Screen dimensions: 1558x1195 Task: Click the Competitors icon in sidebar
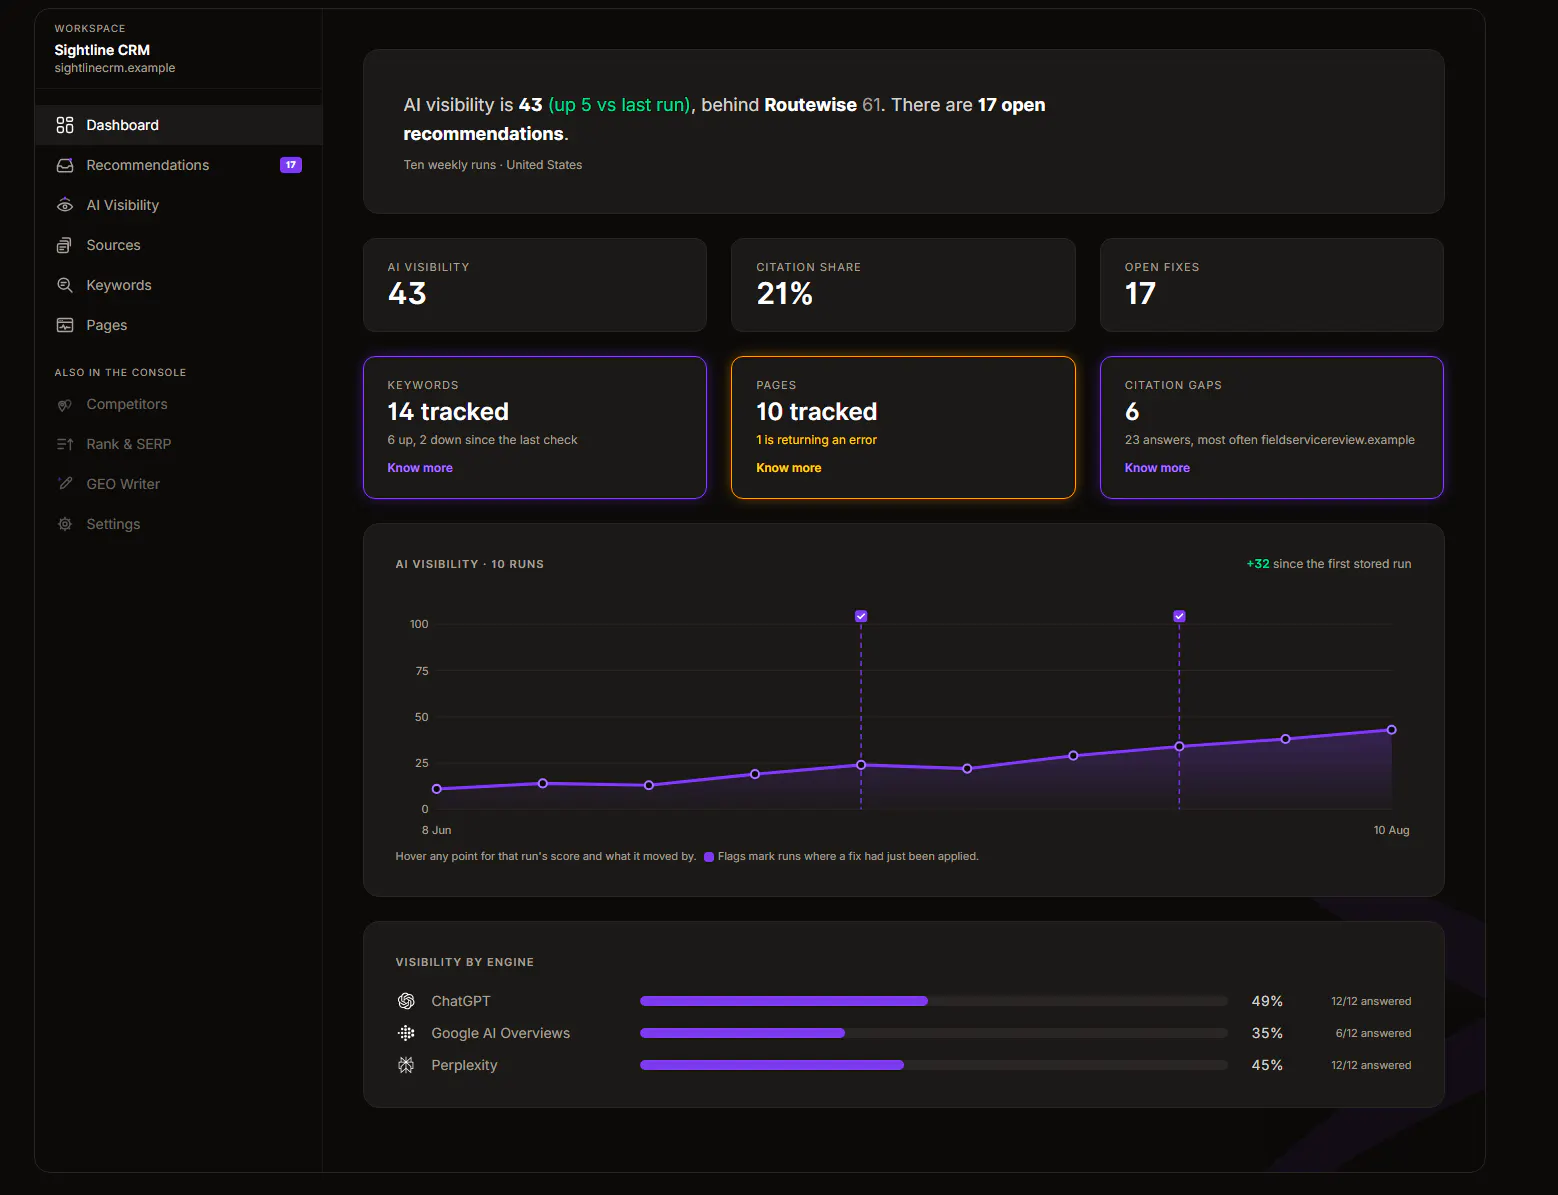[x=65, y=404]
